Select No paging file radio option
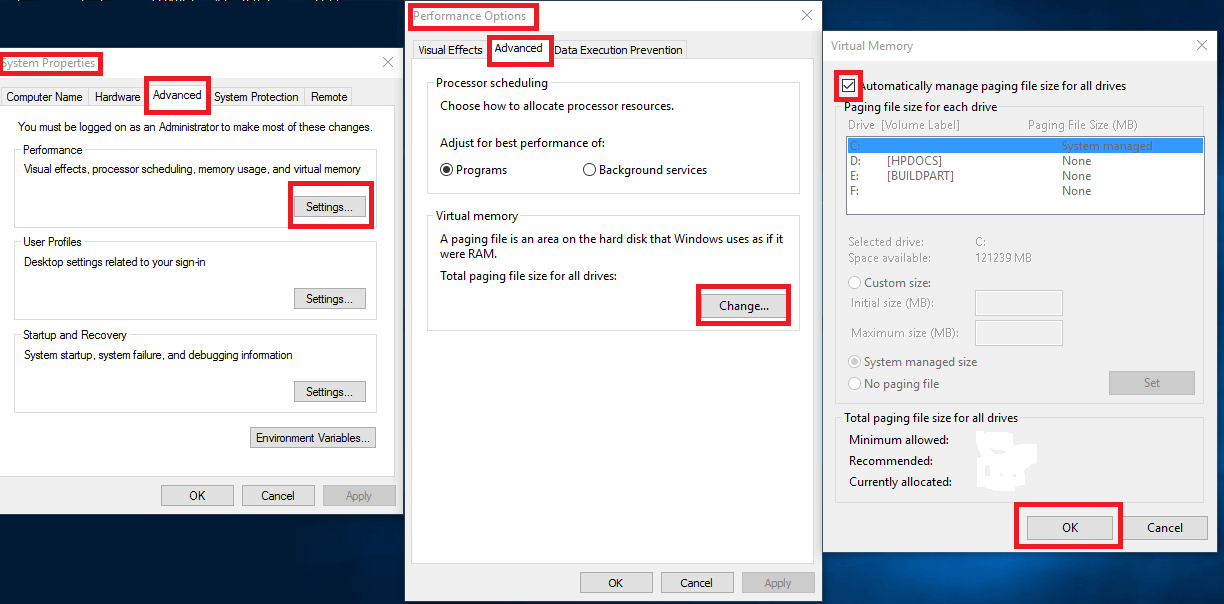Image resolution: width=1224 pixels, height=604 pixels. (894, 384)
